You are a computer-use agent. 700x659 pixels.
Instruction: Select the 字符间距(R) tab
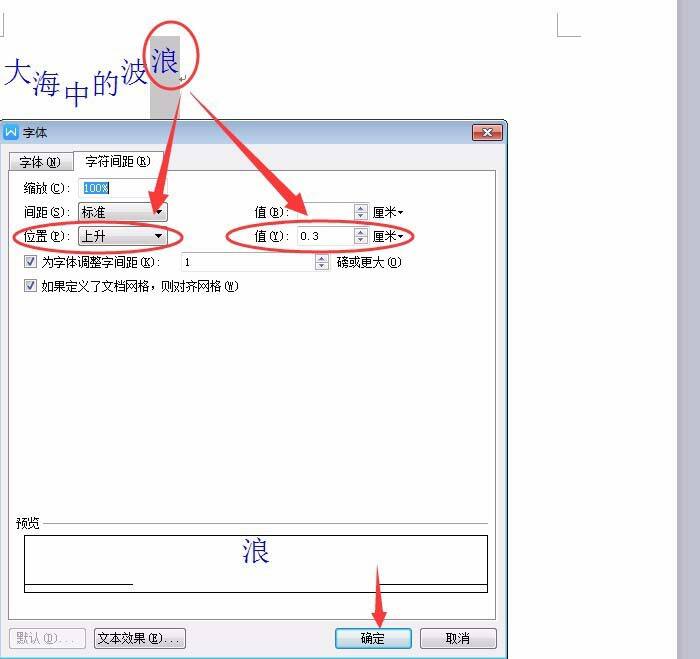[x=118, y=161]
